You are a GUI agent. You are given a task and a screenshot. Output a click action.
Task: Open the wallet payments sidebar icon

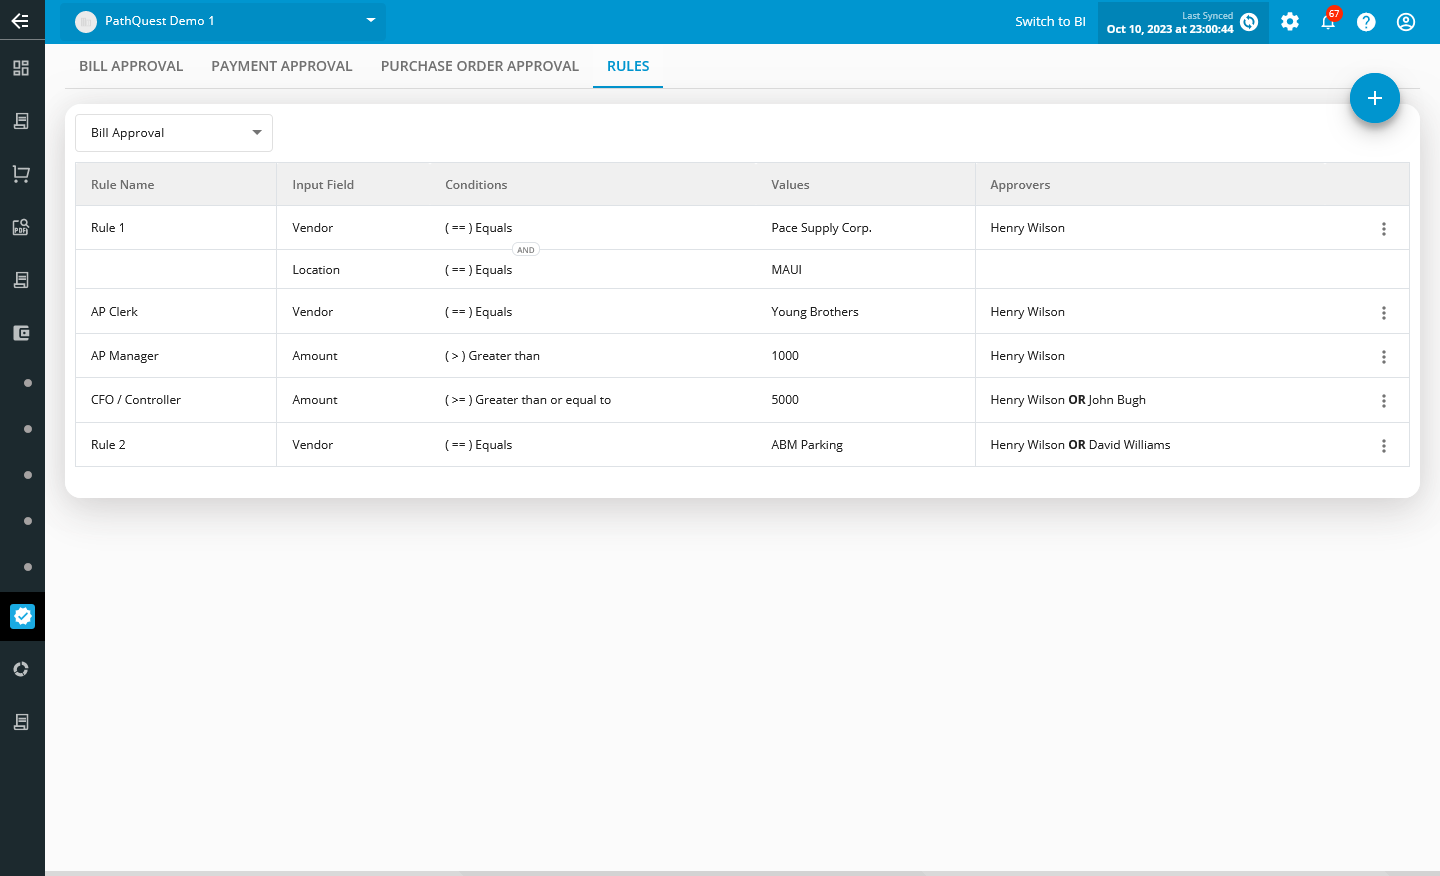click(21, 333)
